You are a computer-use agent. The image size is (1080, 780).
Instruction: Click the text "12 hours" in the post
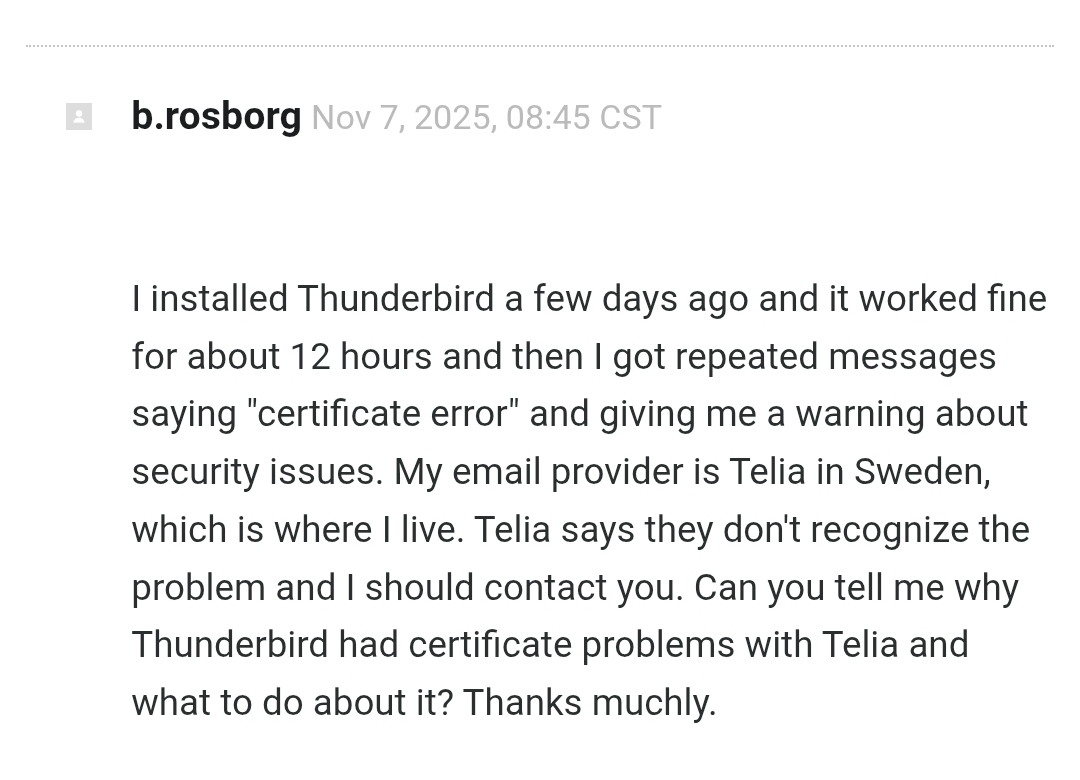361,357
